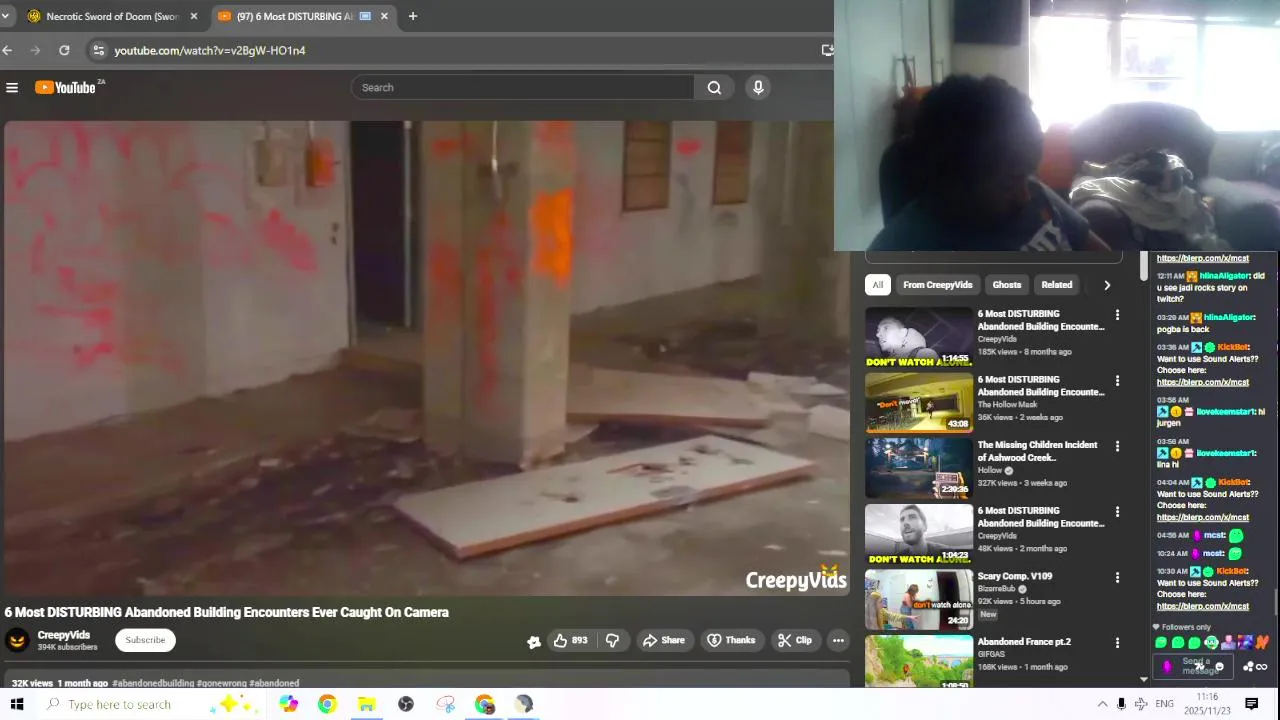Open CreepyVids channel avatar

click(17, 640)
